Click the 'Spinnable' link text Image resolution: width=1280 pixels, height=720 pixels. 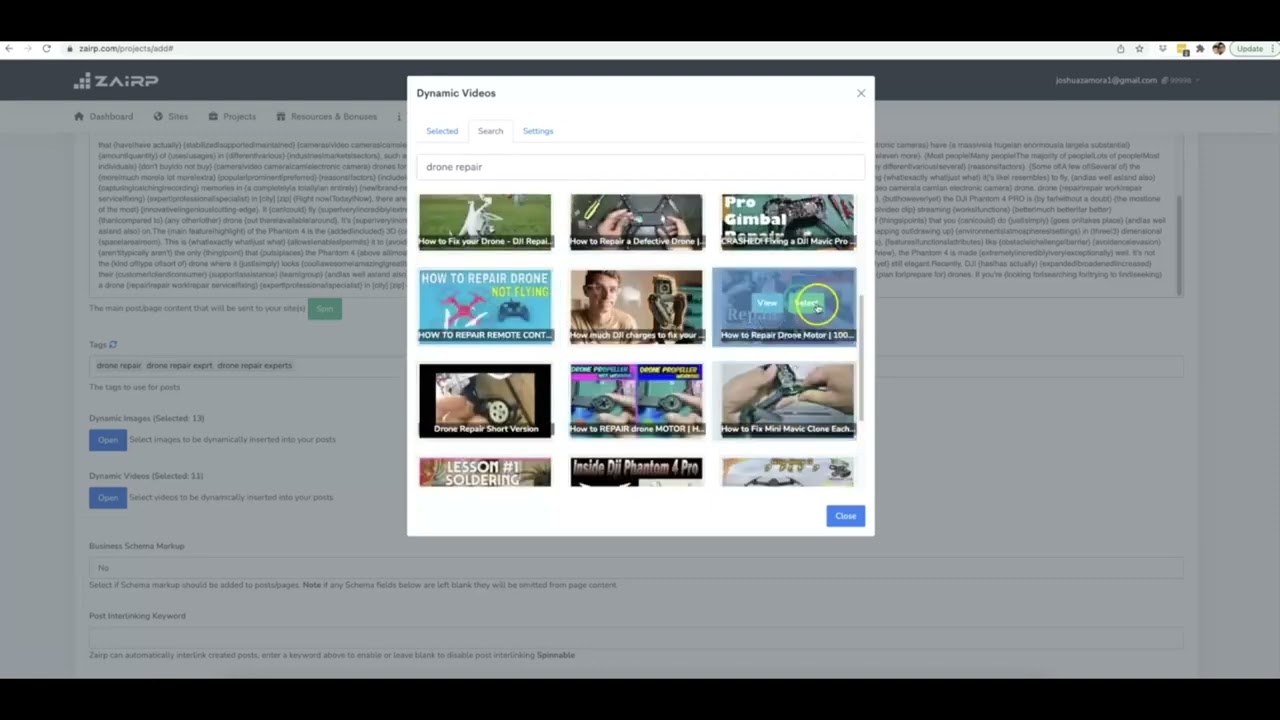click(x=556, y=655)
